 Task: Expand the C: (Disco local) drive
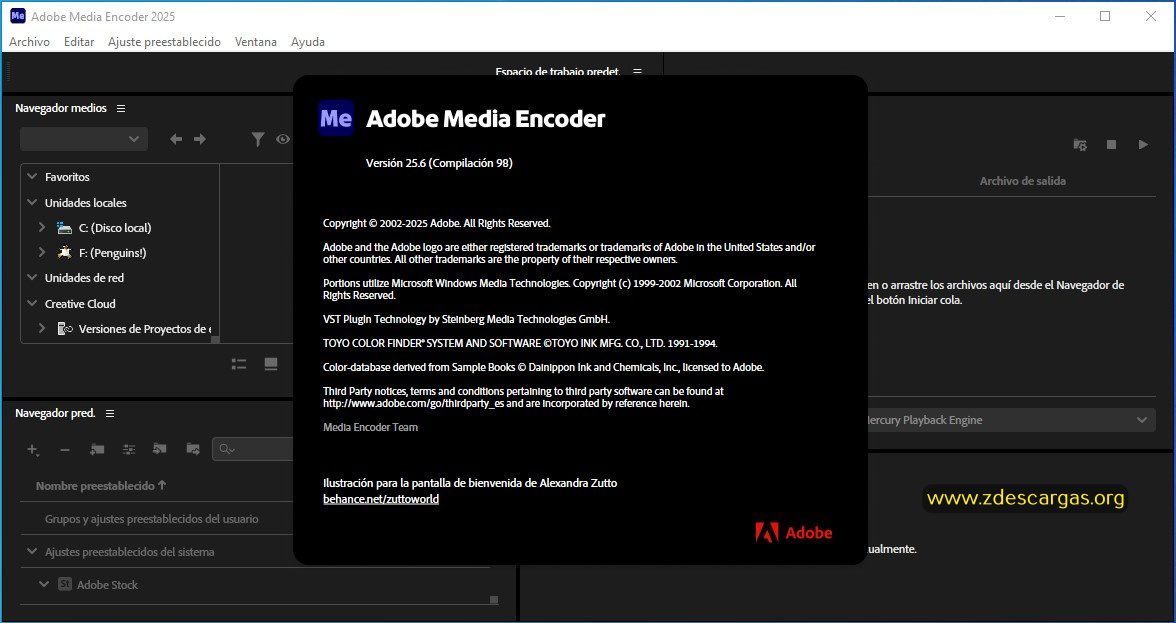[x=42, y=227]
